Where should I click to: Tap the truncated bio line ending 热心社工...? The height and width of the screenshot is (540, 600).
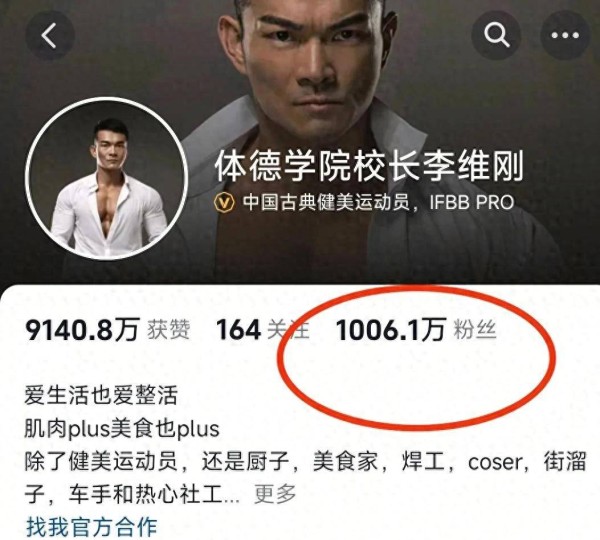pyautogui.click(x=132, y=494)
